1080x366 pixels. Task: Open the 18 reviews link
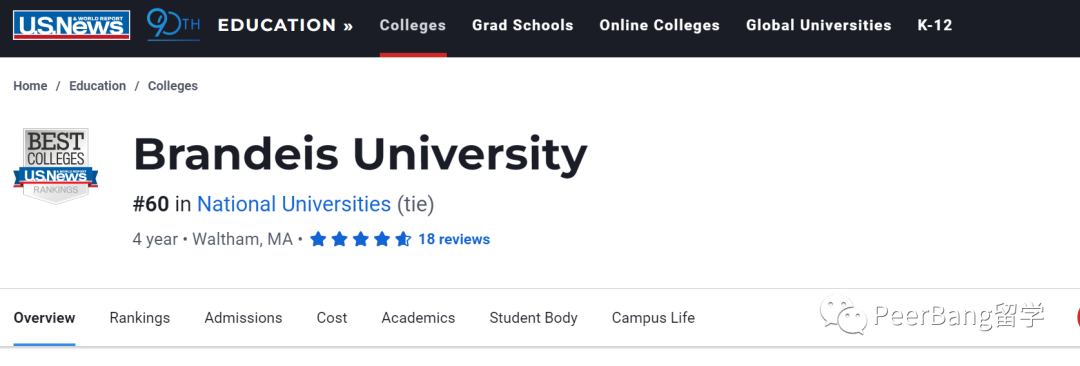[454, 239]
